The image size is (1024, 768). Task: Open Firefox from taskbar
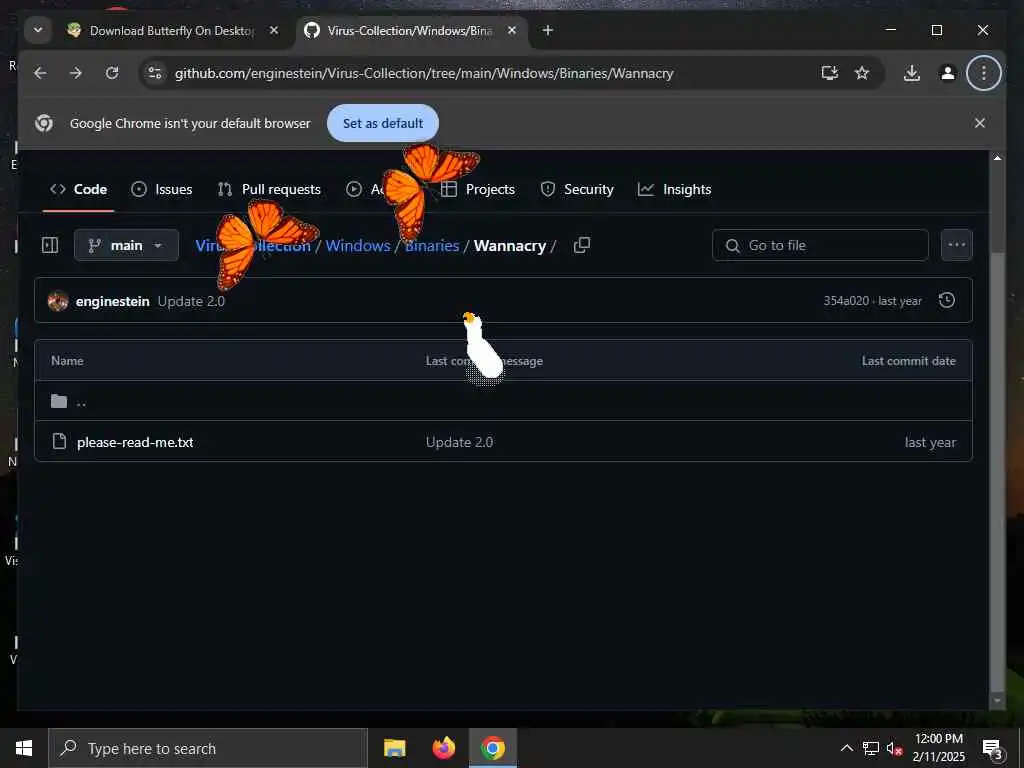click(443, 748)
